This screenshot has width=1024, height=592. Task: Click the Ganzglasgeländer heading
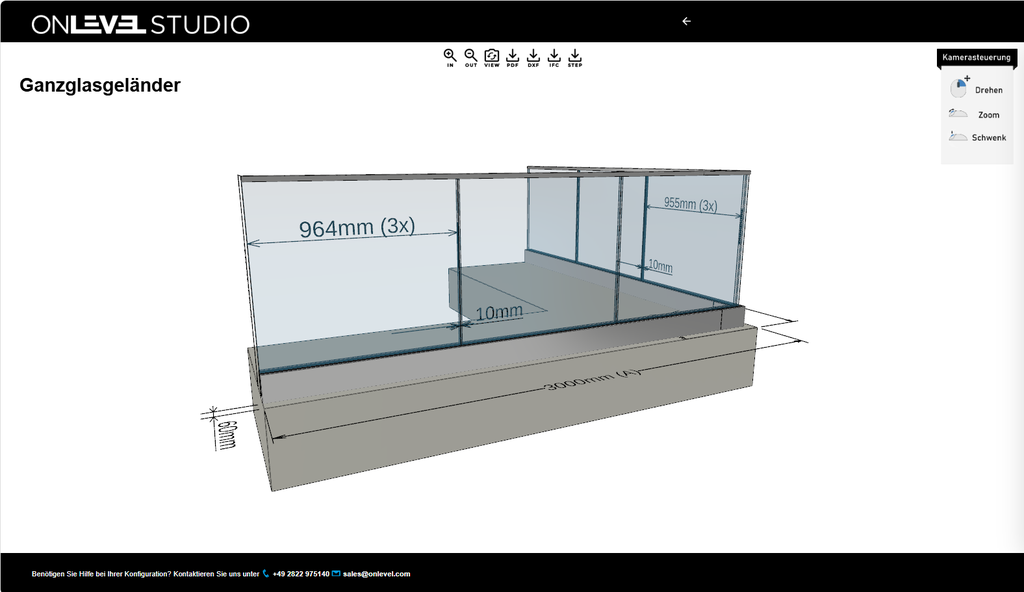point(100,86)
